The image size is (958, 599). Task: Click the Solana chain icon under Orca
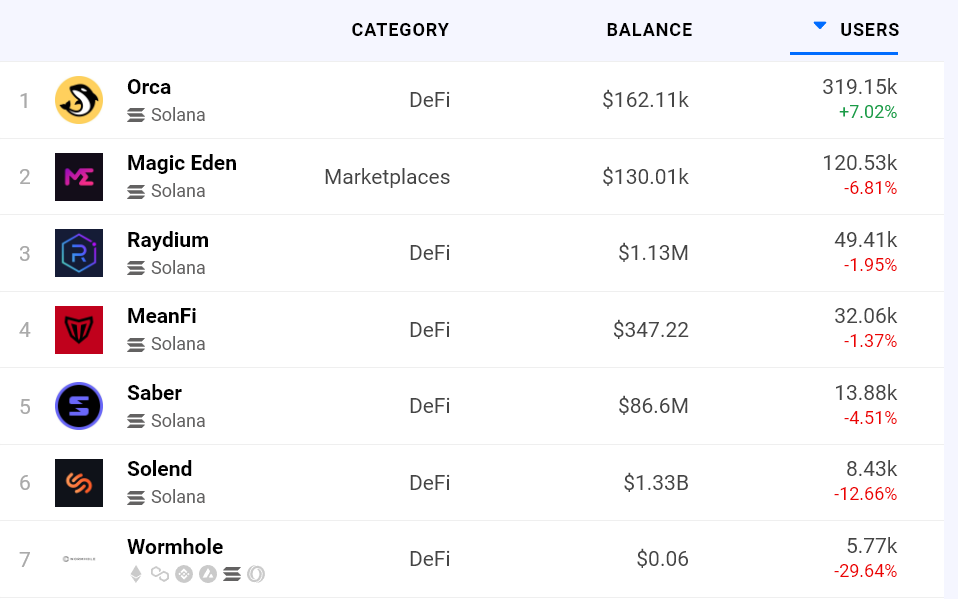136,115
